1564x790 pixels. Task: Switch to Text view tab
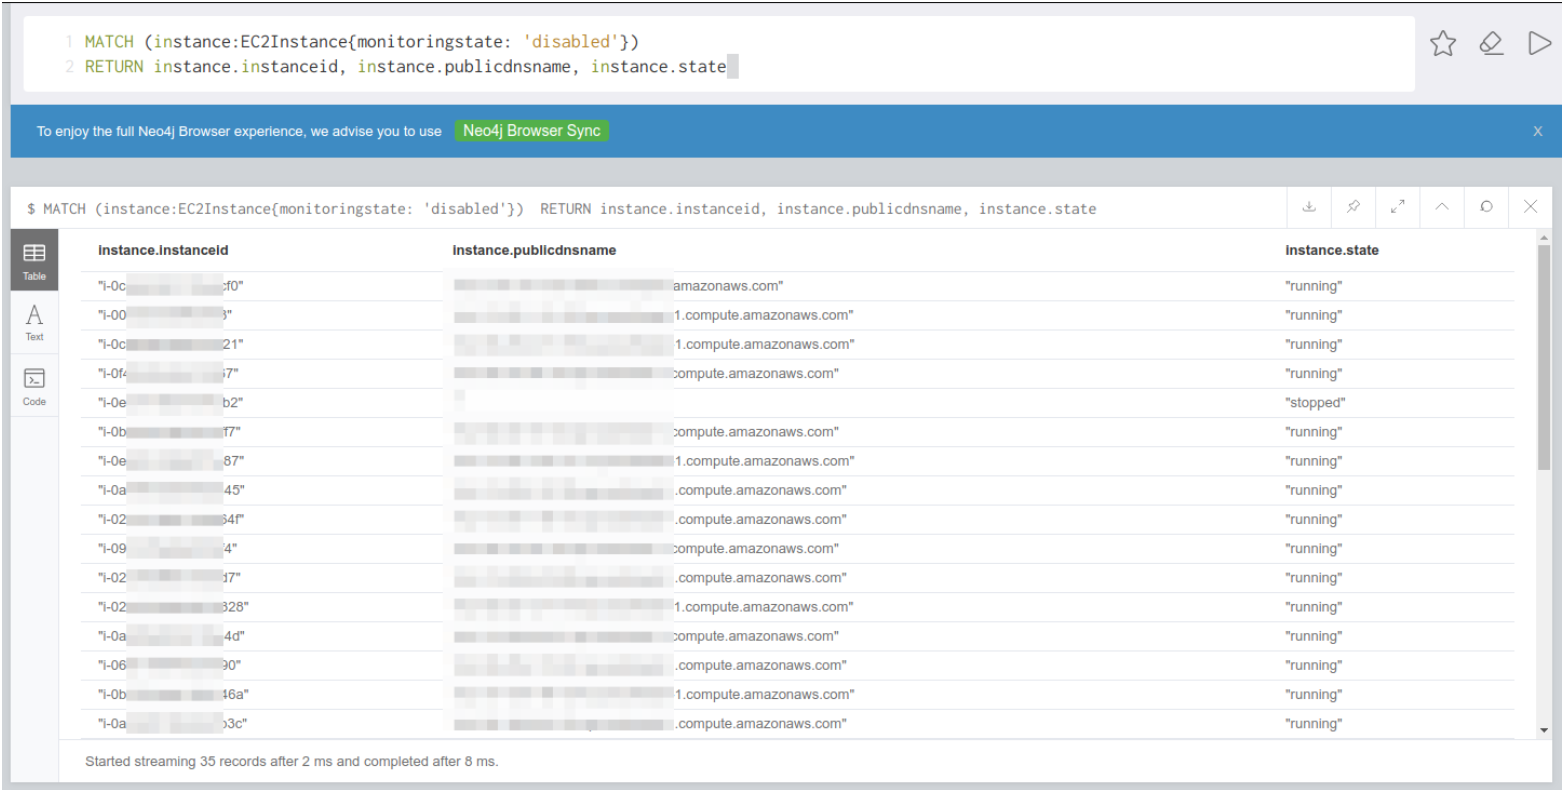[x=34, y=323]
